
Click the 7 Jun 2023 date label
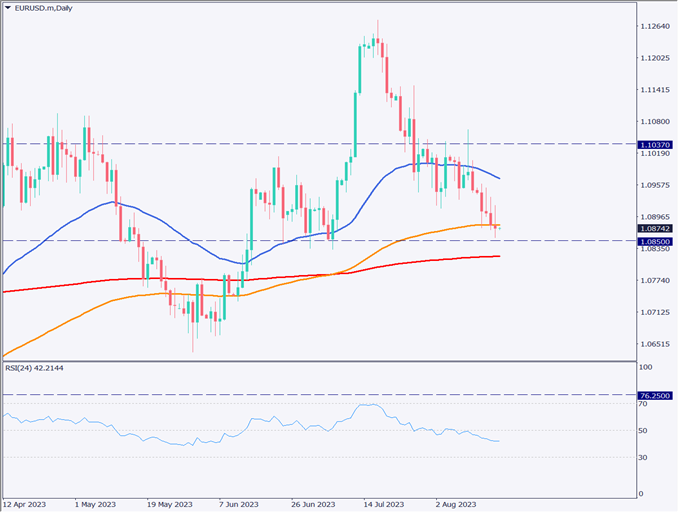pos(240,505)
